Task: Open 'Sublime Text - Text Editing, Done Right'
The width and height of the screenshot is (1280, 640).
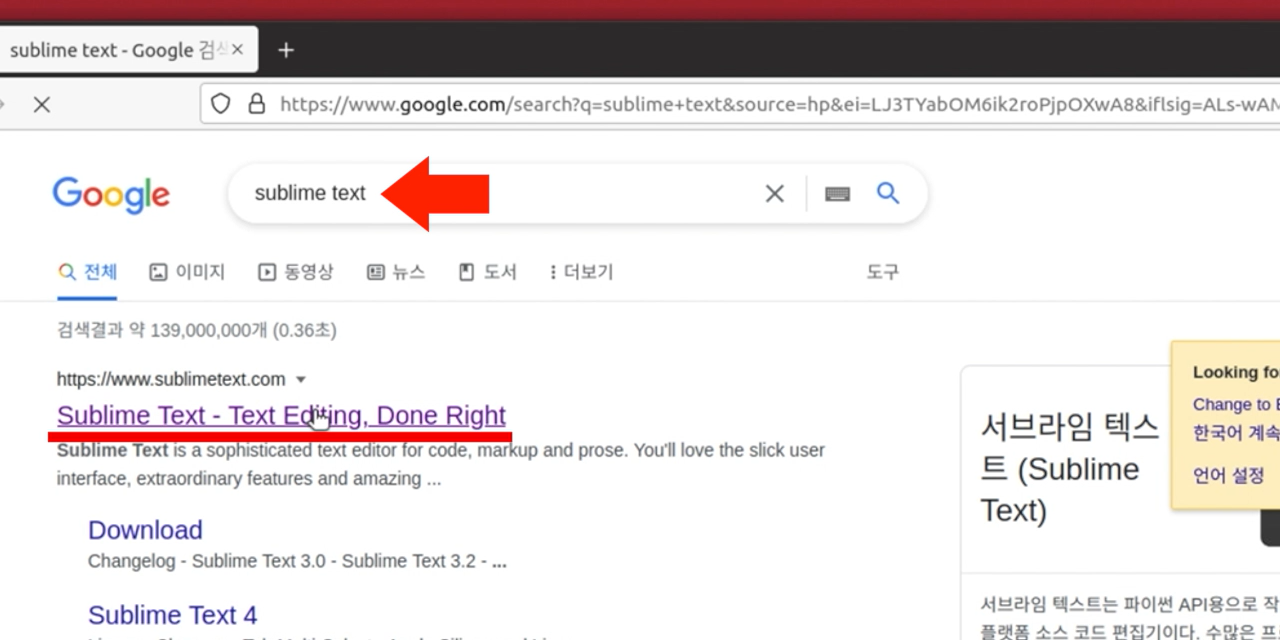Action: (281, 415)
